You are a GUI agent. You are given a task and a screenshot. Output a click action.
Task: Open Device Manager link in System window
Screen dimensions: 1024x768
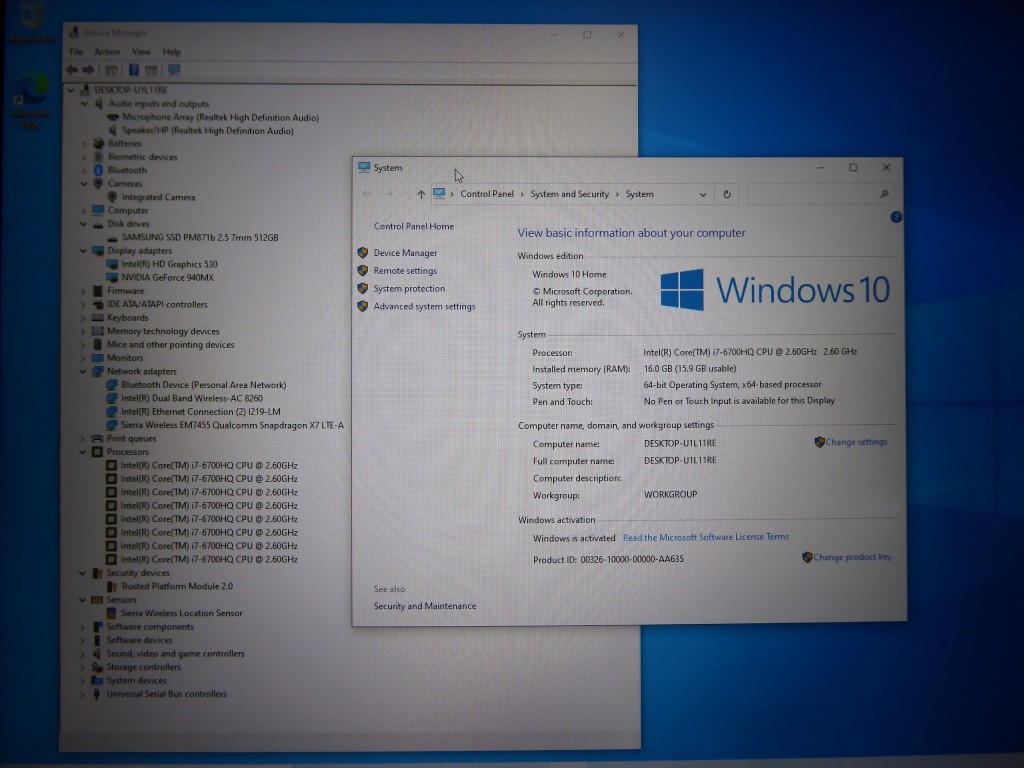click(405, 253)
